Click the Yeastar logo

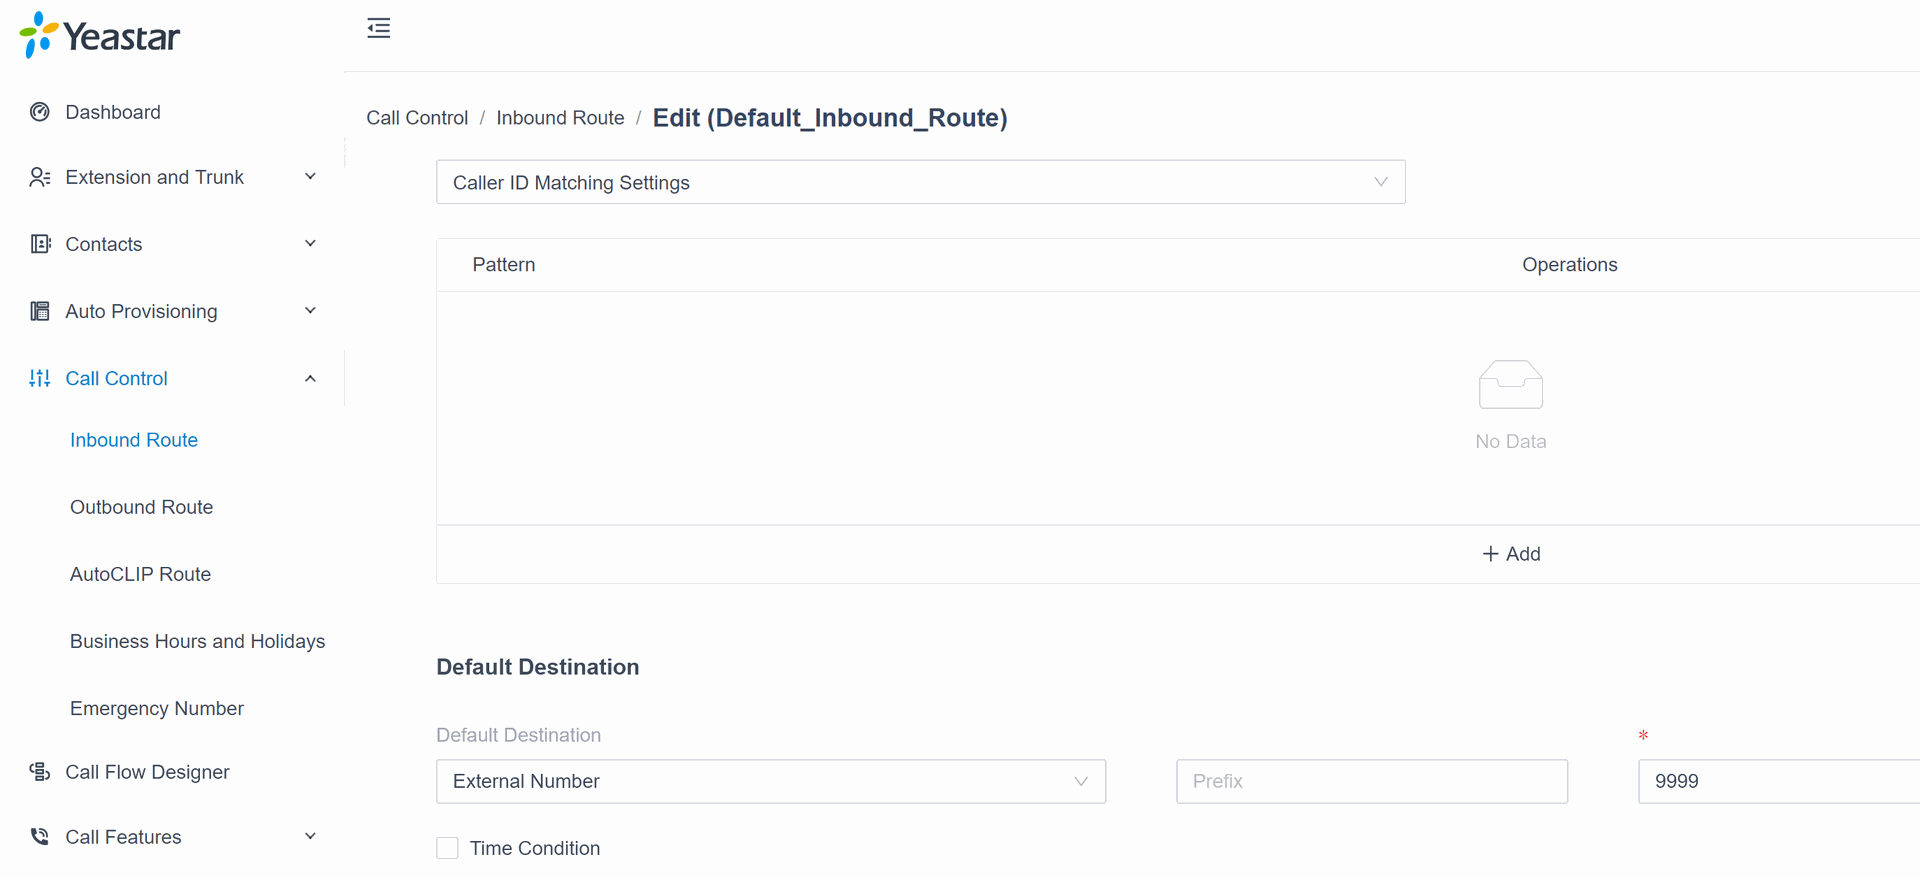[100, 36]
